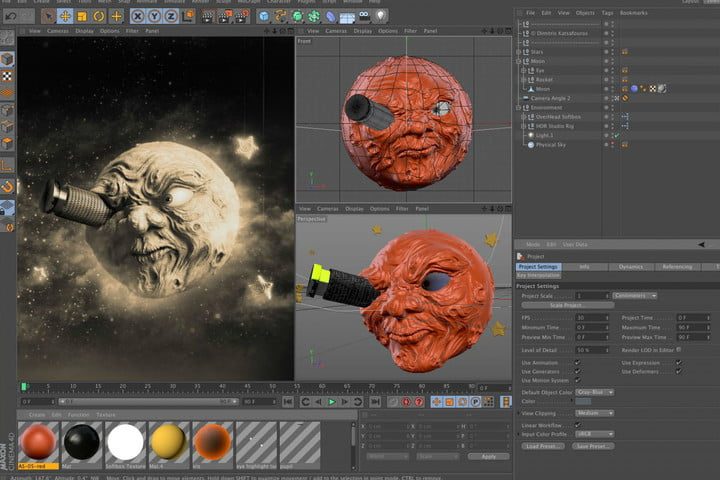This screenshot has width=720, height=480.
Task: Activate the Rotate tool in the toolbar
Action: tap(99, 17)
